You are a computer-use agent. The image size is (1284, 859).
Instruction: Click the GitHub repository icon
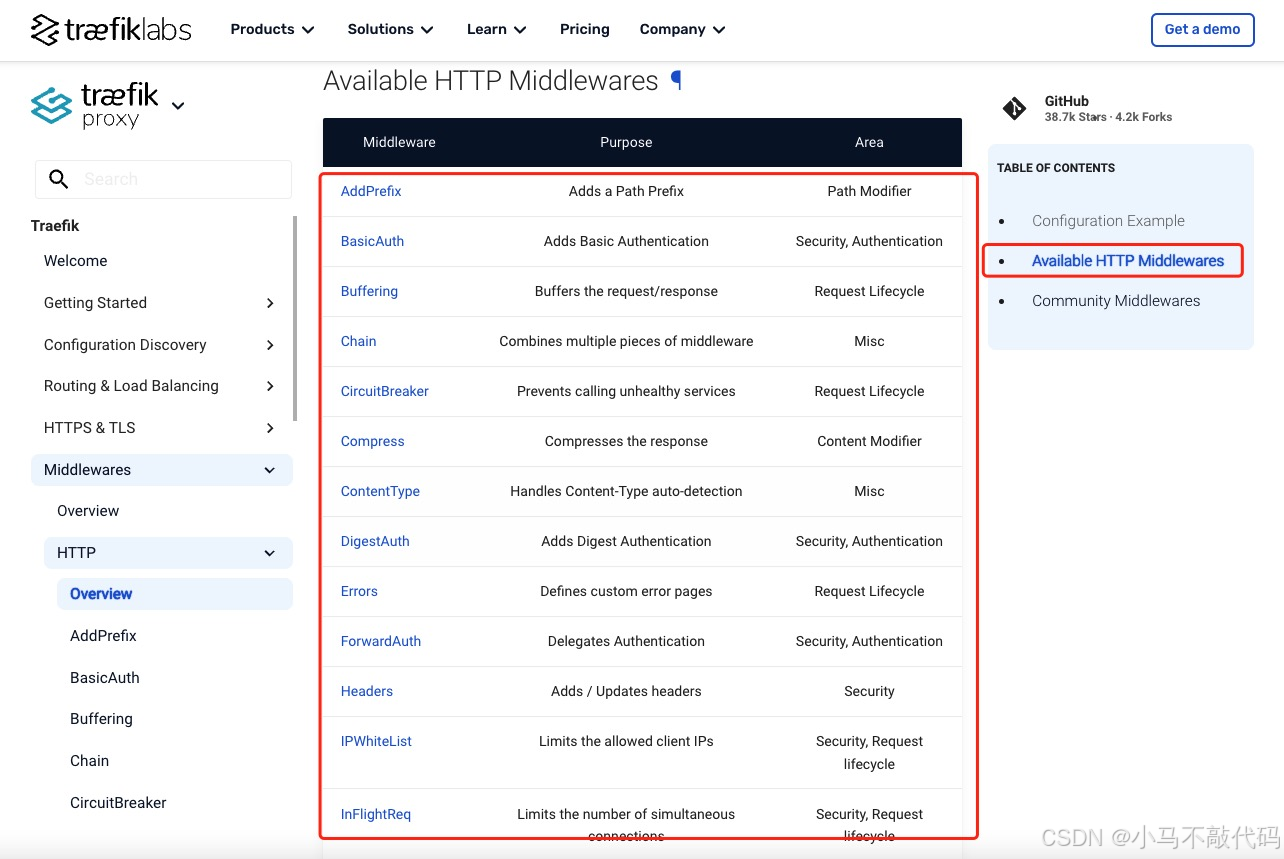1014,108
